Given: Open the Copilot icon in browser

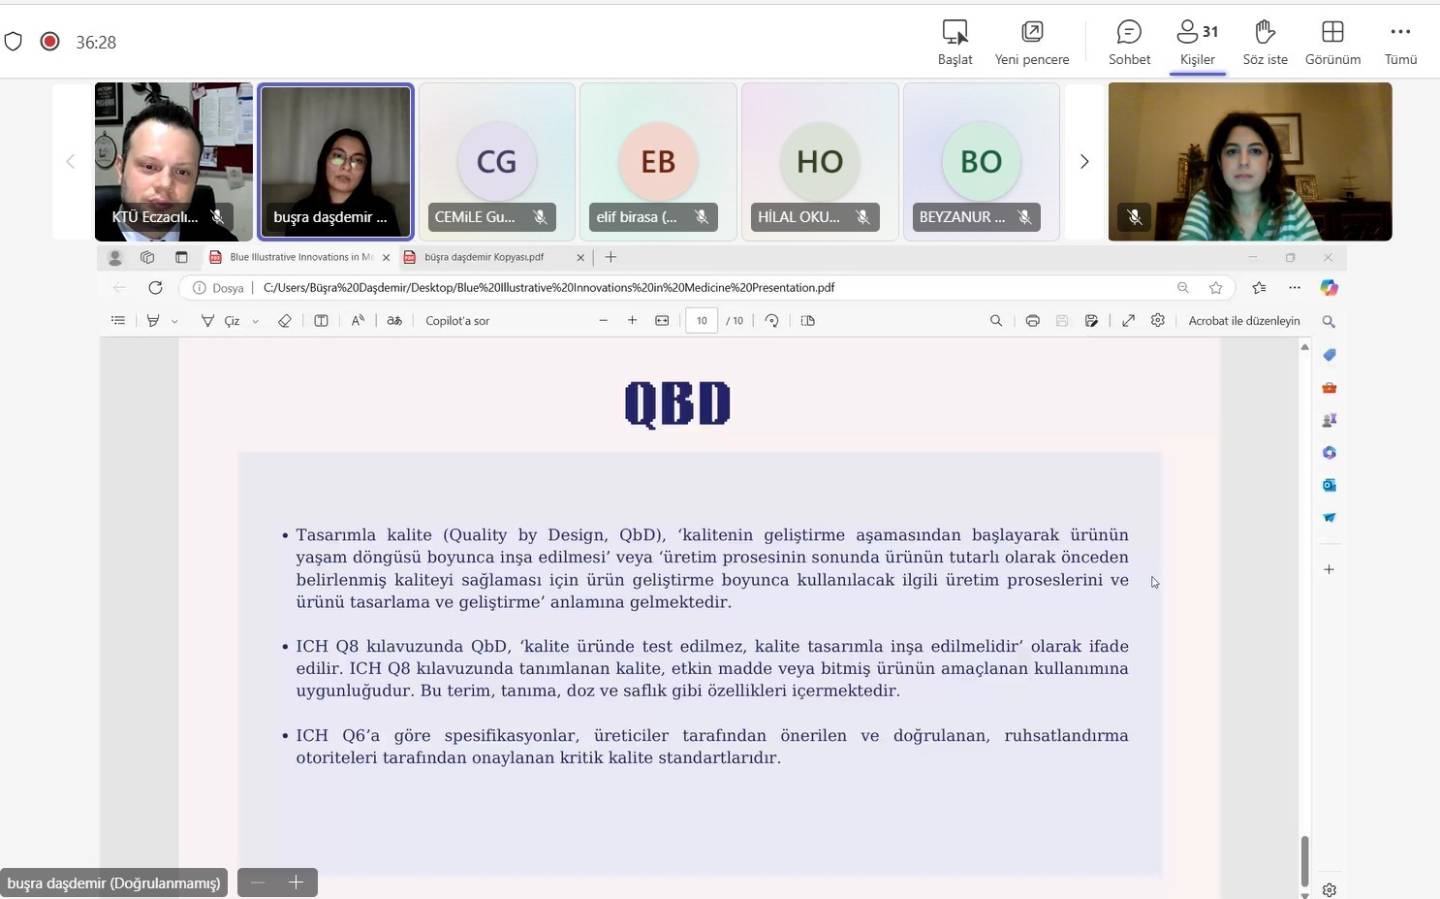Looking at the screenshot, I should pos(1329,287).
